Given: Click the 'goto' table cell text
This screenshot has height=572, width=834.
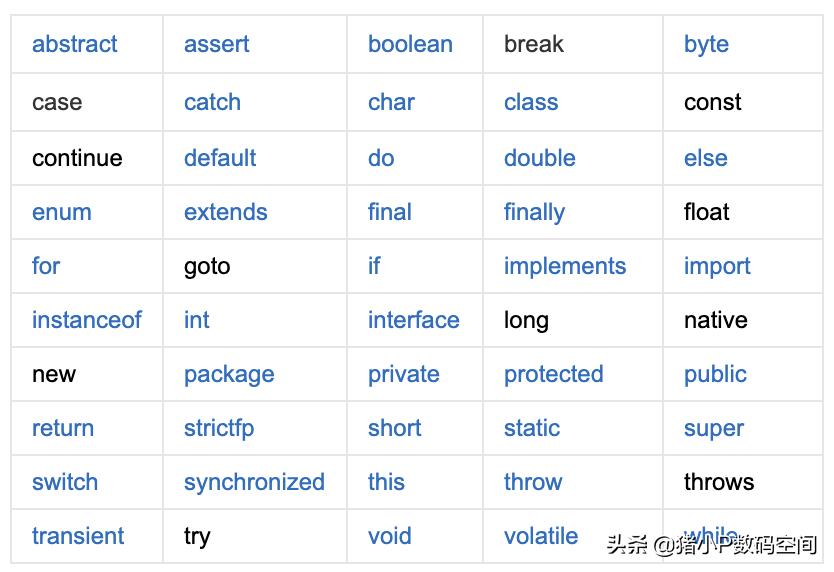Looking at the screenshot, I should (x=207, y=266).
